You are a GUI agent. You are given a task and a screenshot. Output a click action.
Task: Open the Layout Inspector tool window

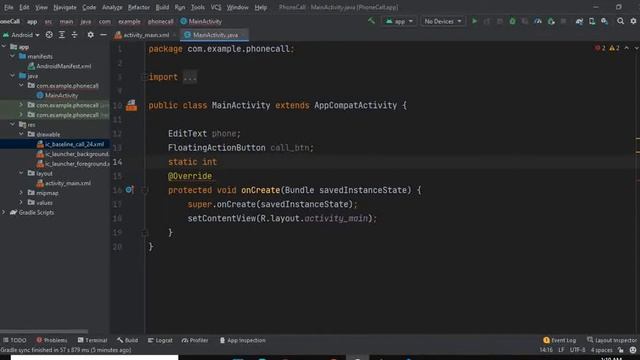point(611,340)
